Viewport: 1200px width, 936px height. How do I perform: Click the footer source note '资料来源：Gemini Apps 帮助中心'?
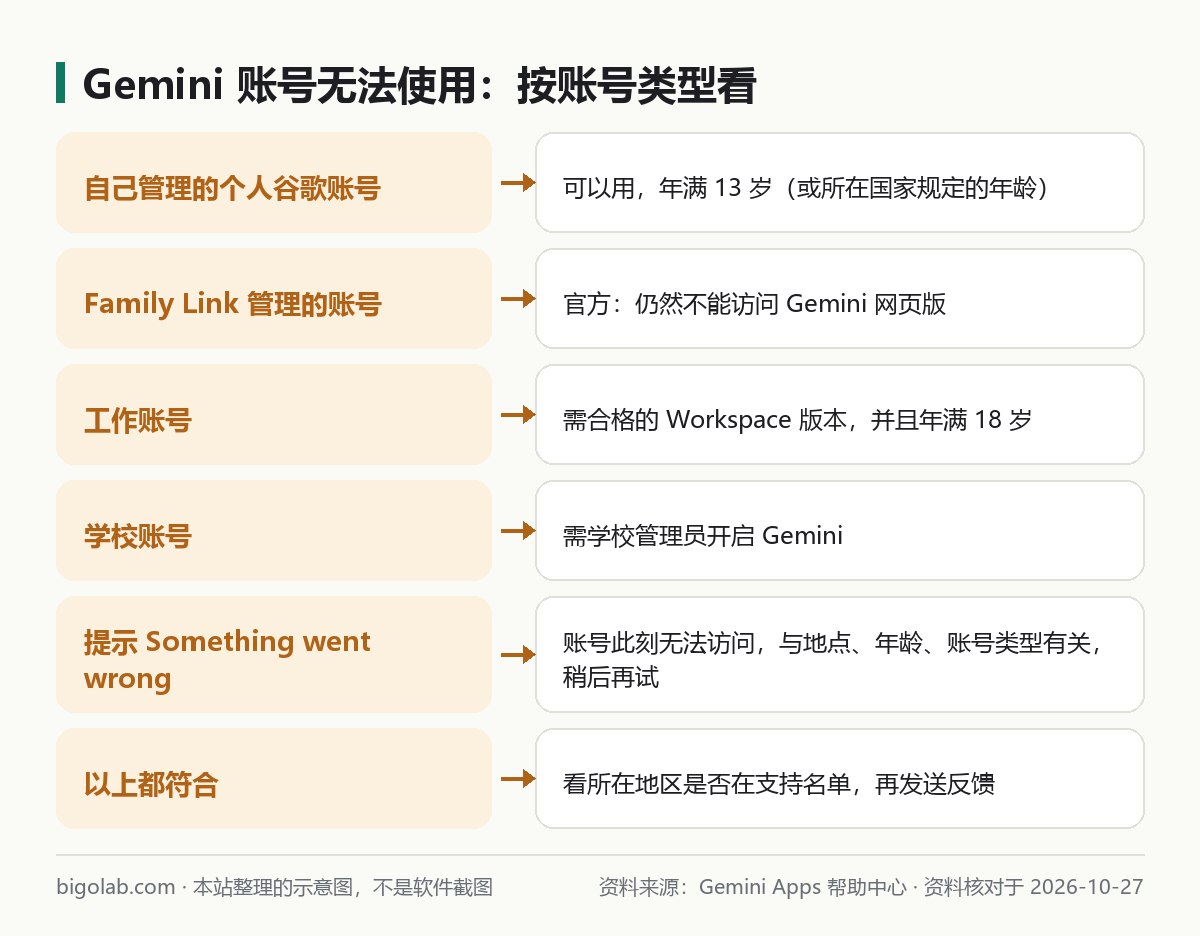[753, 887]
